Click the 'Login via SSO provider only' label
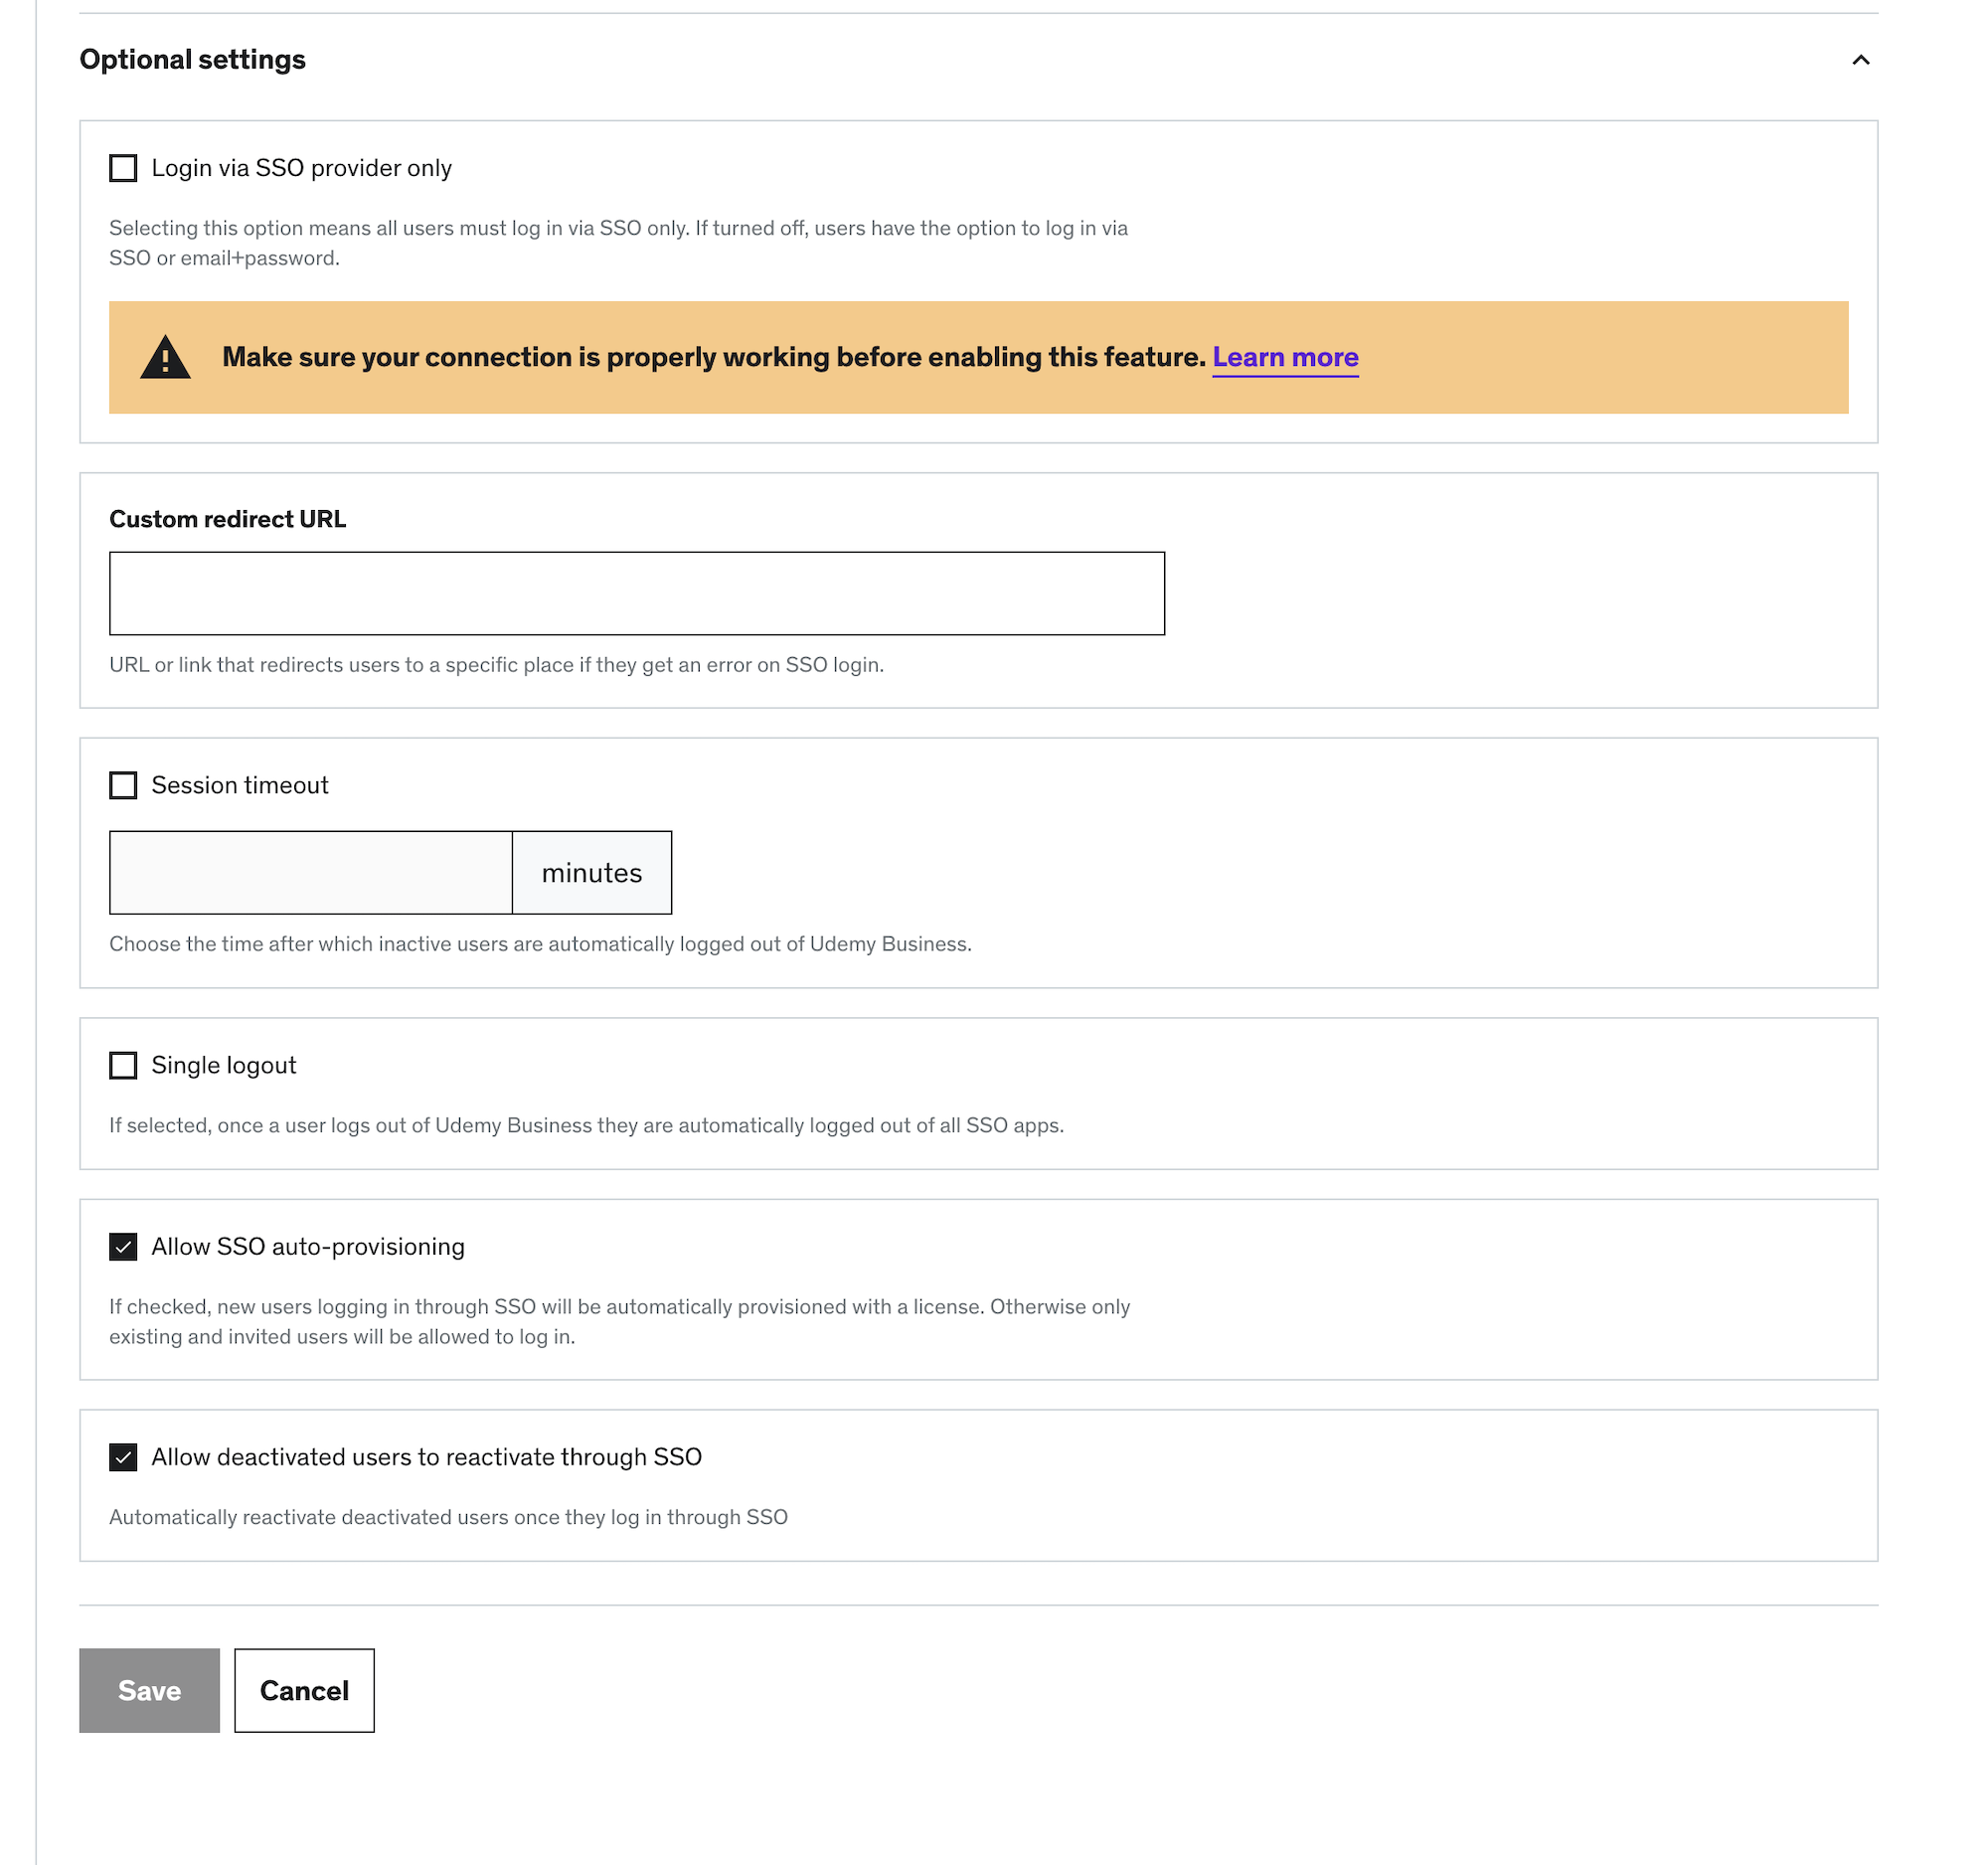 coord(301,168)
